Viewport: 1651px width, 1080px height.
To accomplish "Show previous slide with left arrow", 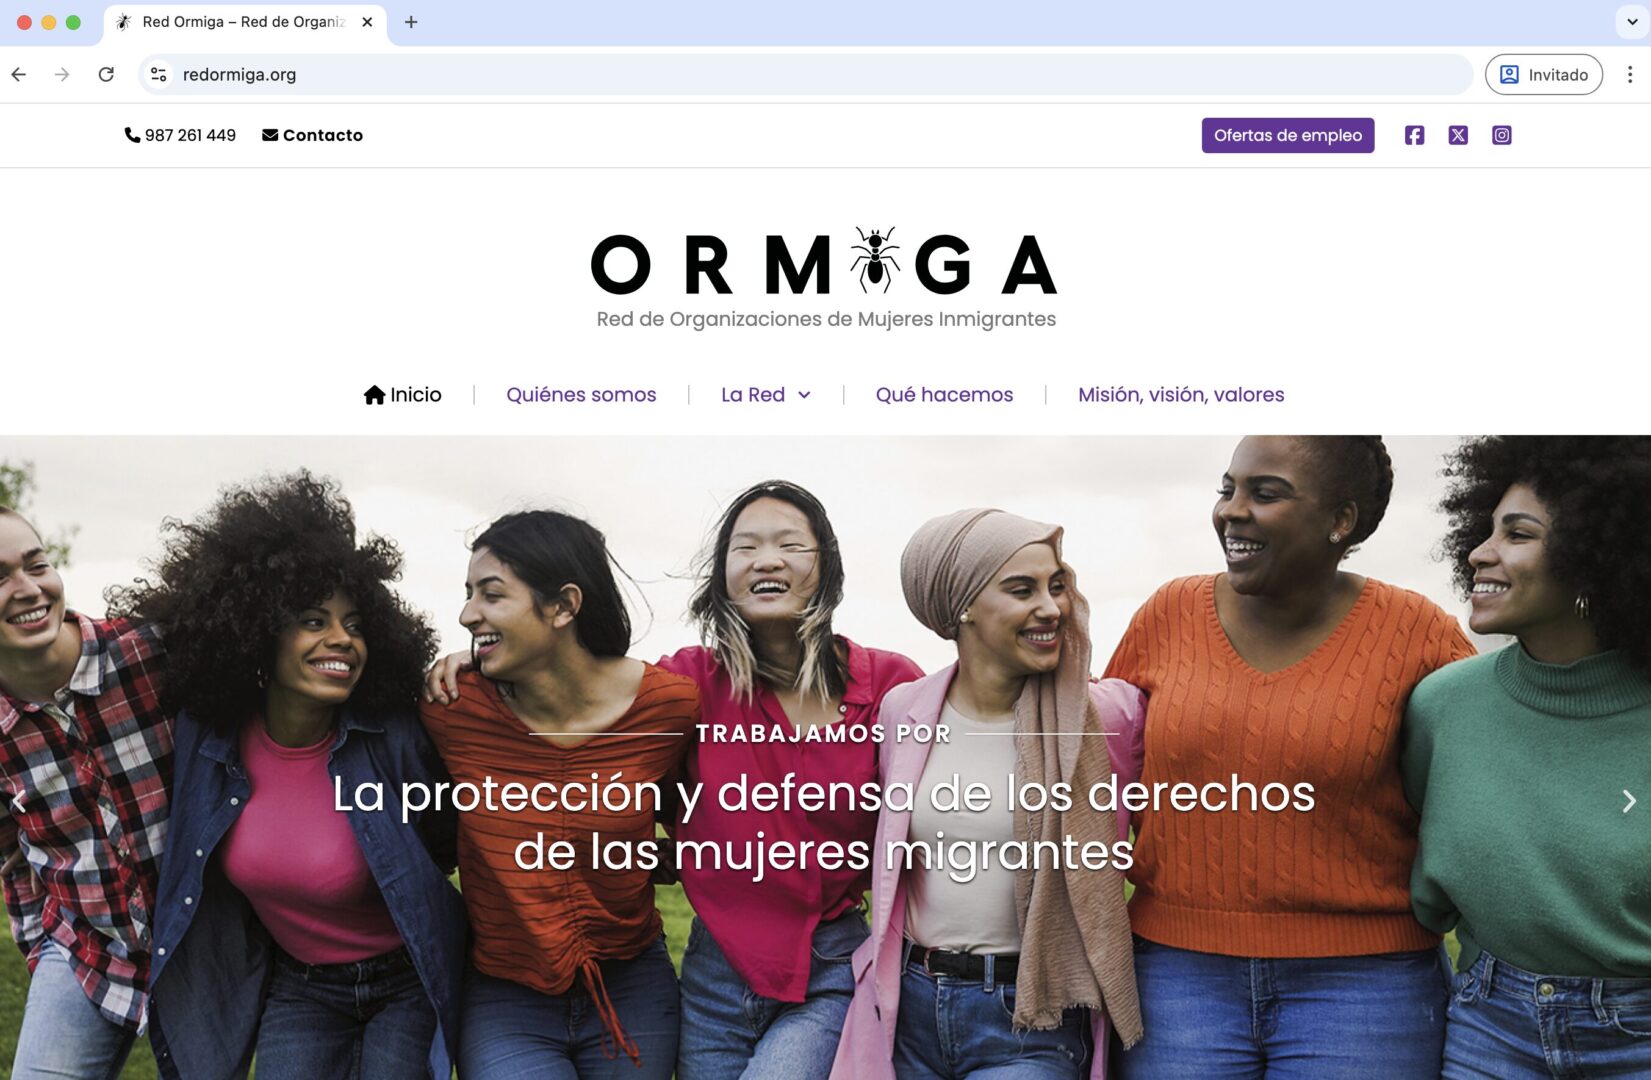I will (x=19, y=801).
